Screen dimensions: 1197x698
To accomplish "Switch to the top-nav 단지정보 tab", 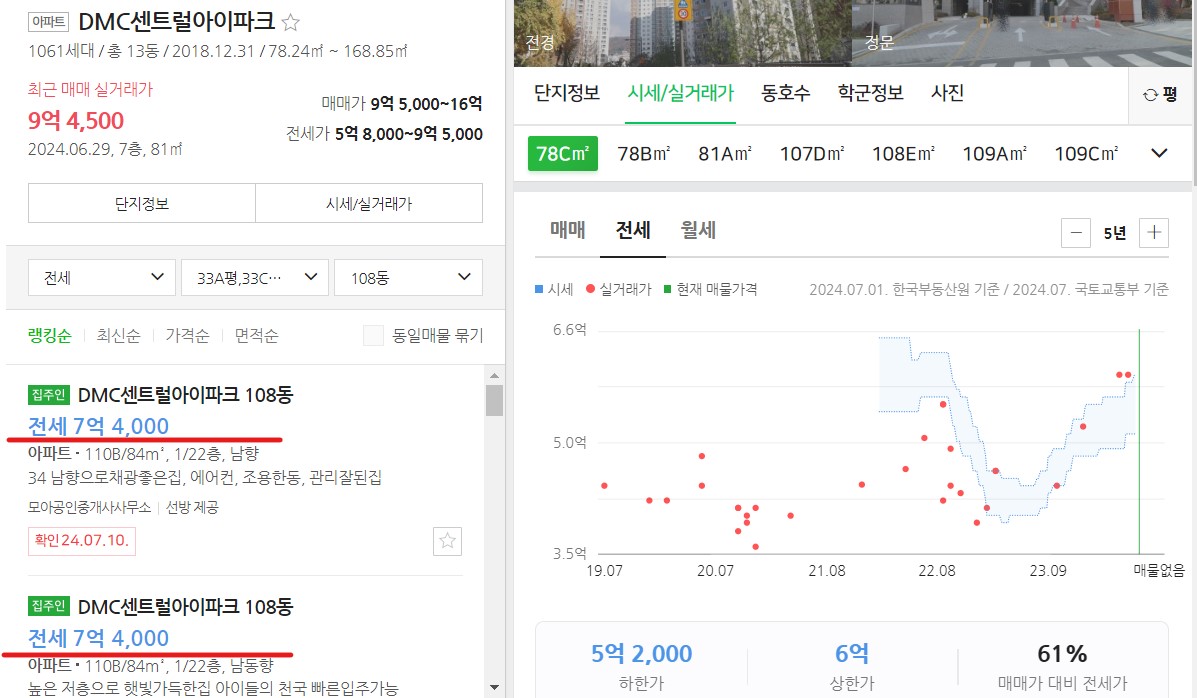I will click(566, 93).
